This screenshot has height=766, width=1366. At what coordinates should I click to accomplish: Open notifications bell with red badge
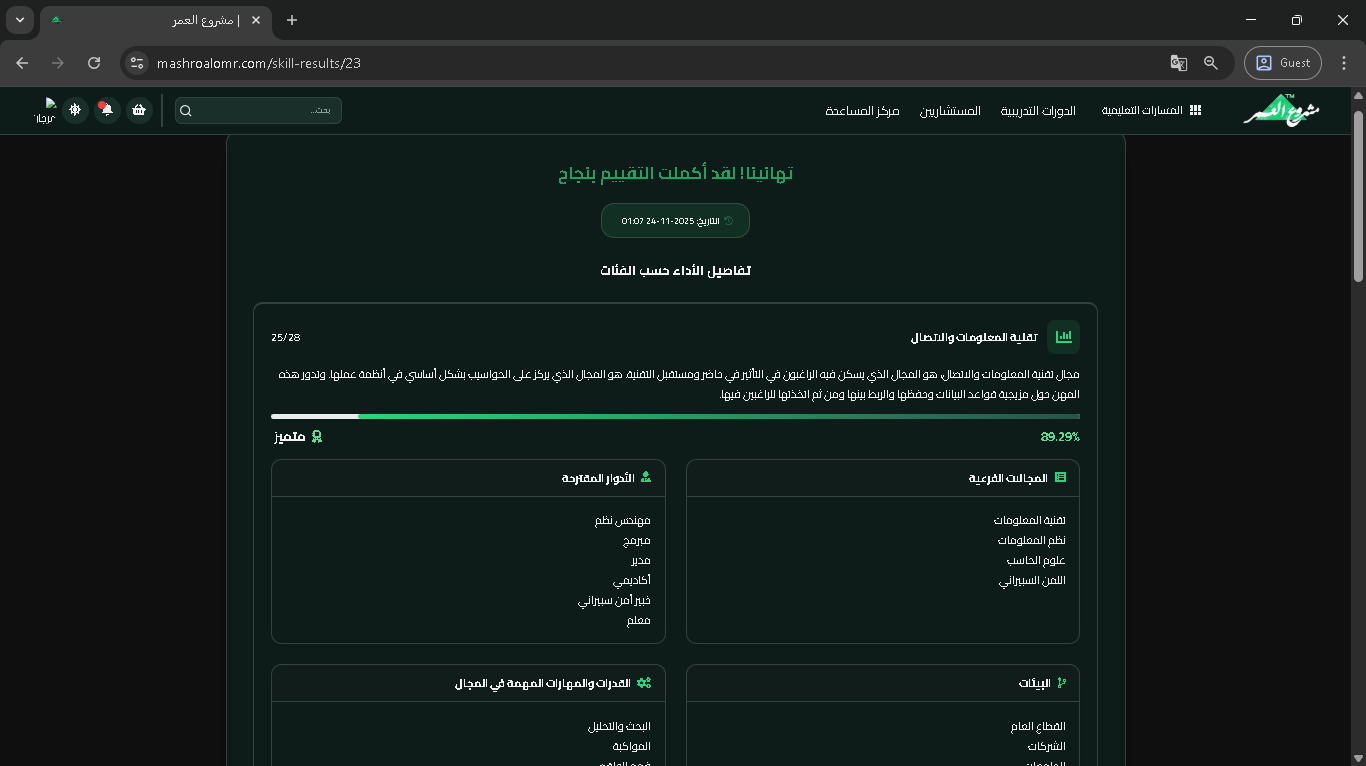[x=107, y=110]
